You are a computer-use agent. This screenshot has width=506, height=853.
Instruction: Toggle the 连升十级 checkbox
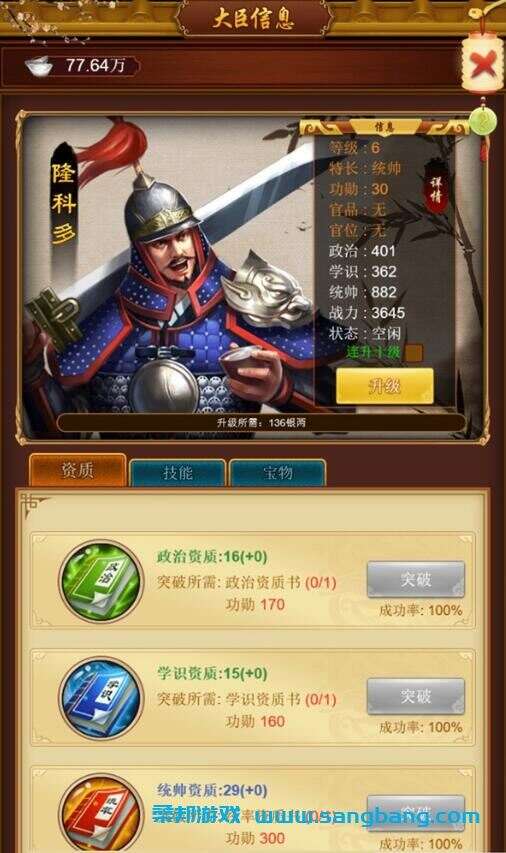pos(414,353)
